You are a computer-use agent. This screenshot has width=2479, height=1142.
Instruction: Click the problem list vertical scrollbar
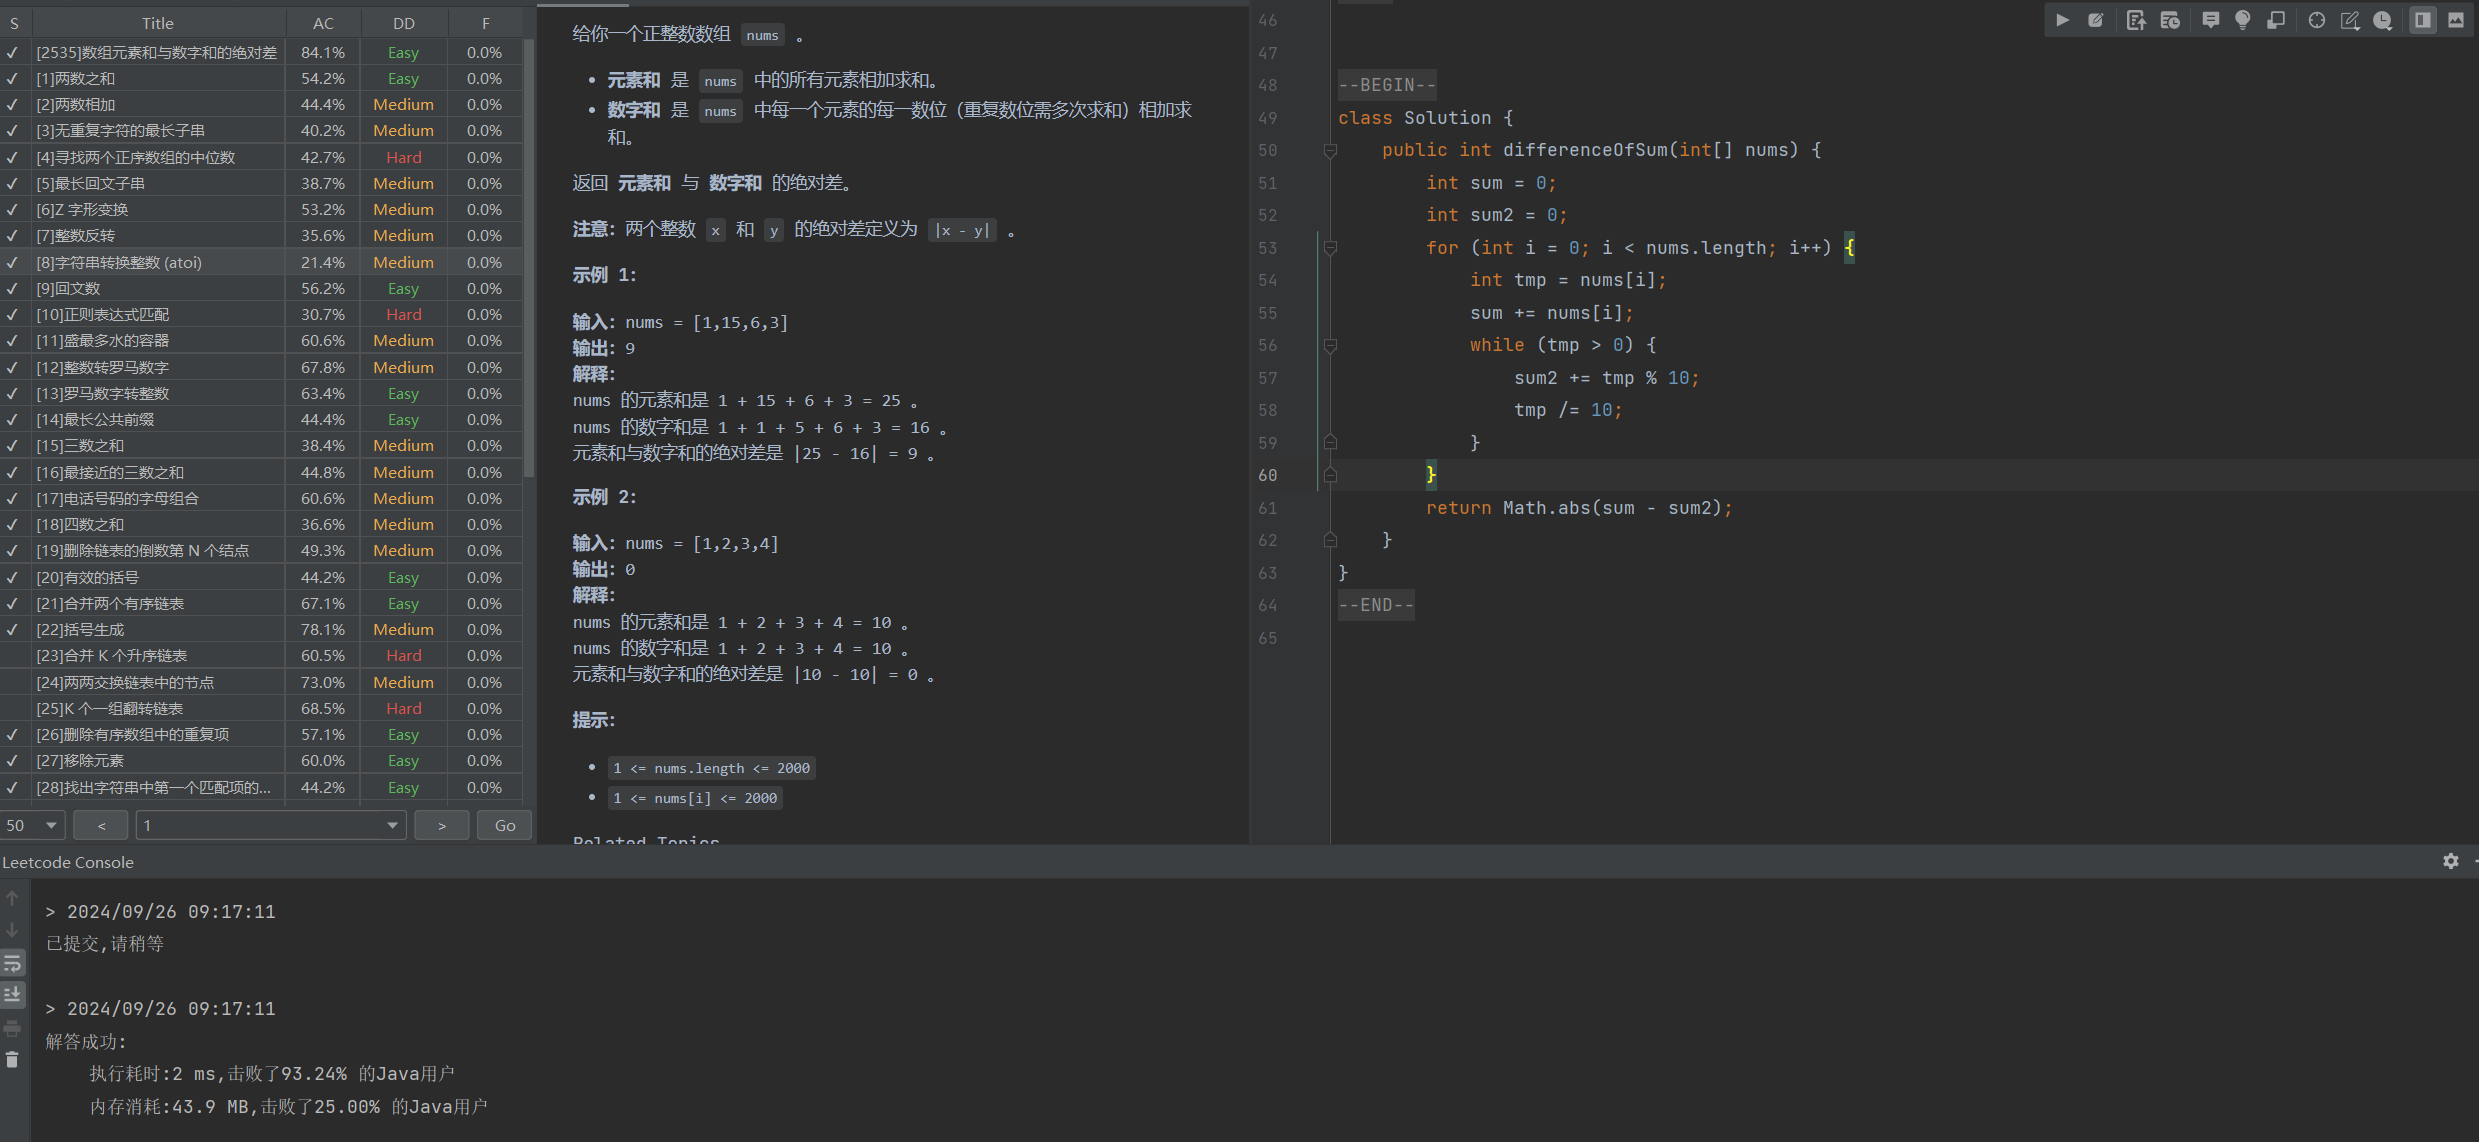tap(529, 260)
